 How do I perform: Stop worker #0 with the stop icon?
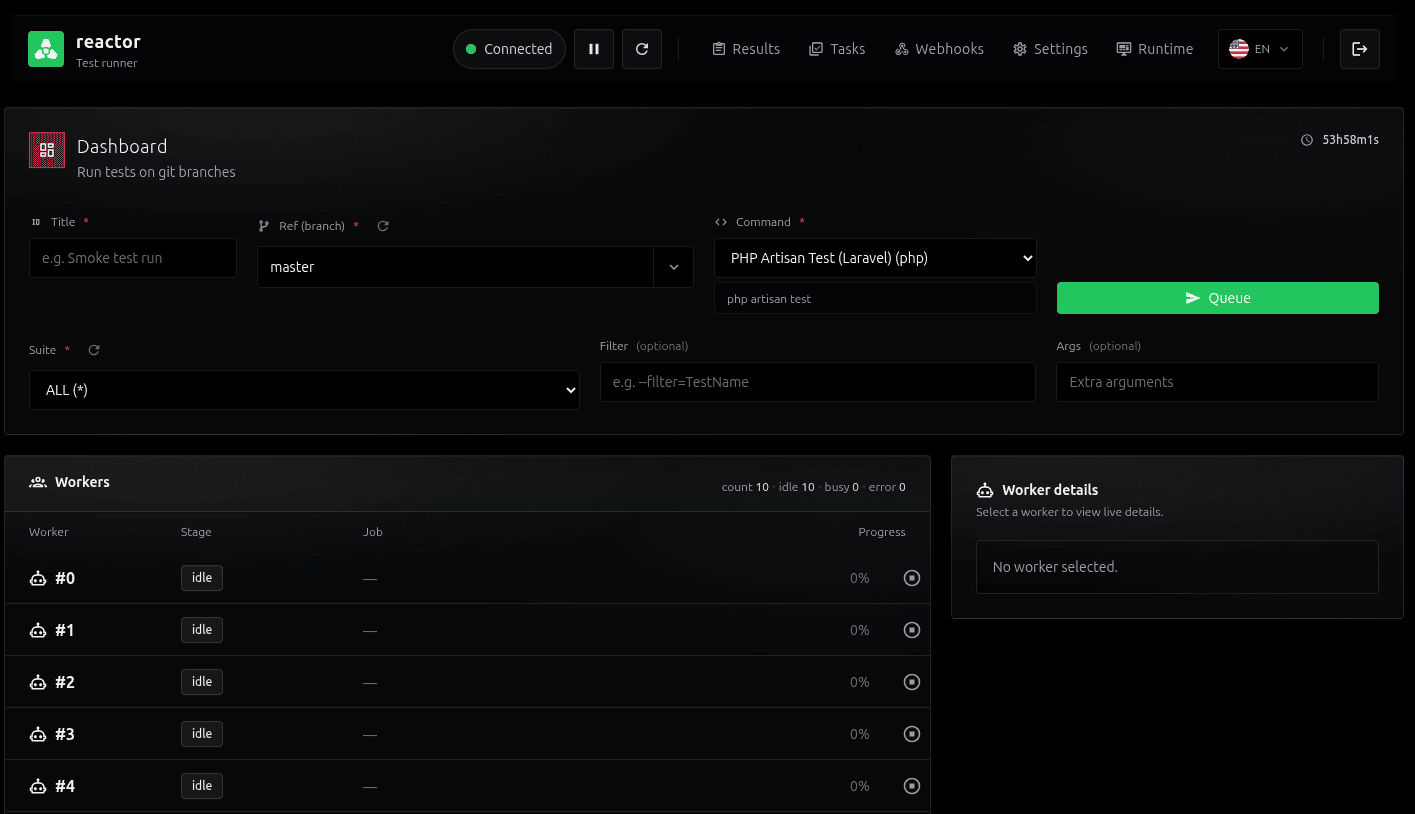[x=912, y=578]
